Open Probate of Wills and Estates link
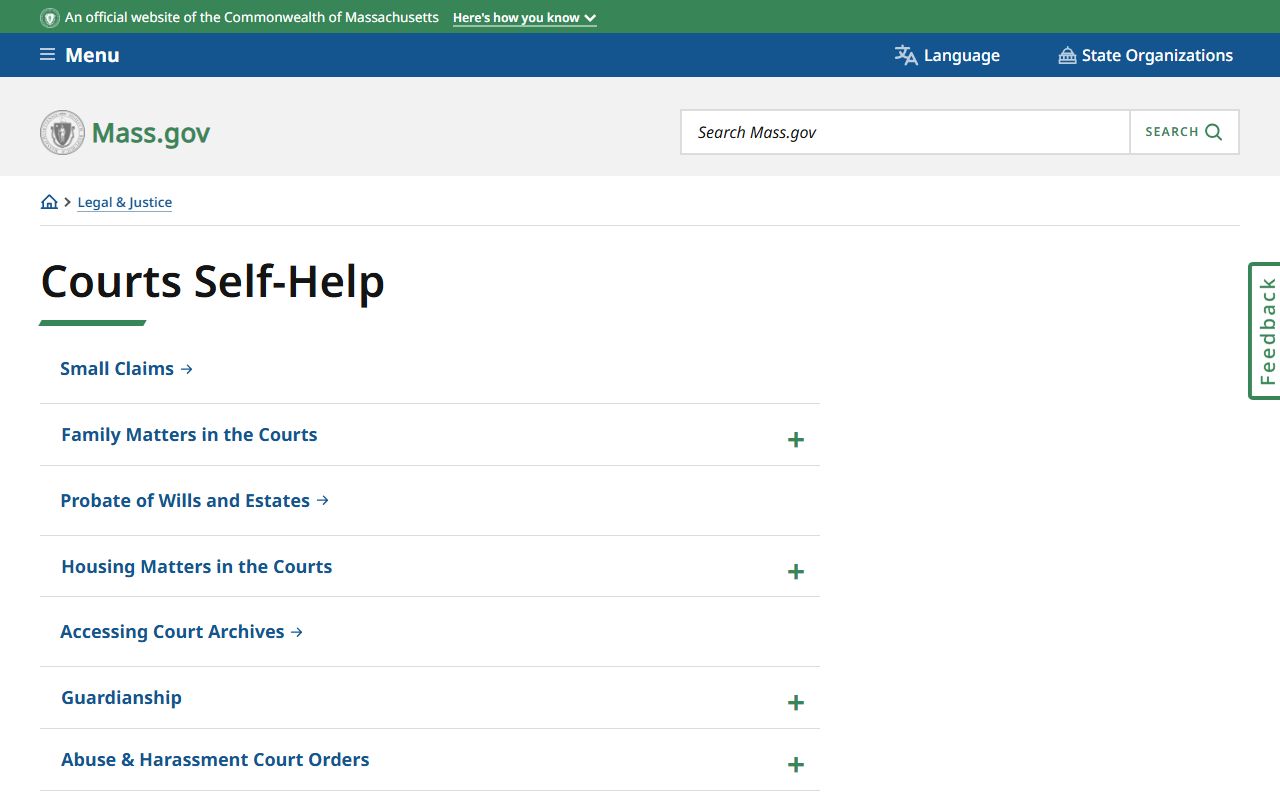Viewport: 1280px width, 800px height. 195,501
